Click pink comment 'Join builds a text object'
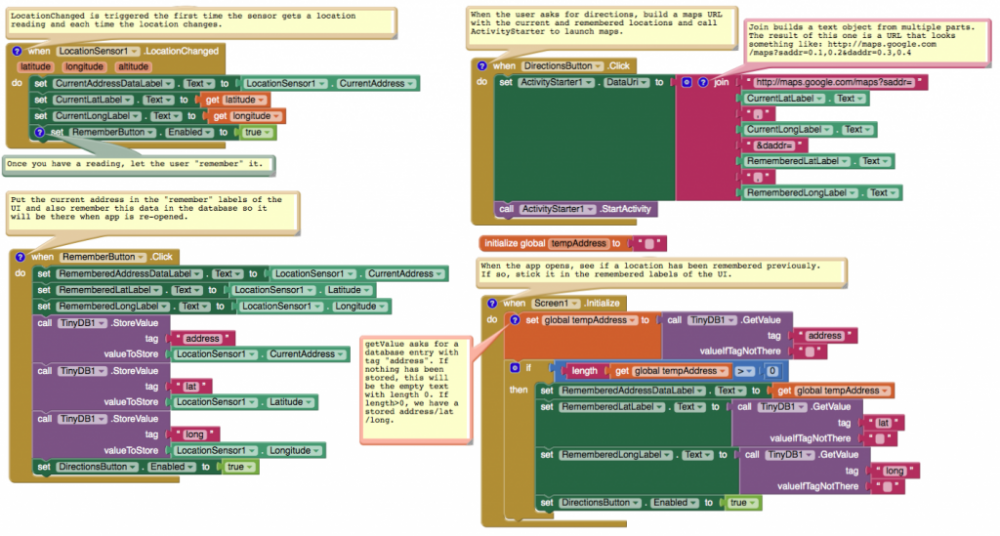The image size is (1000, 536). (867, 41)
